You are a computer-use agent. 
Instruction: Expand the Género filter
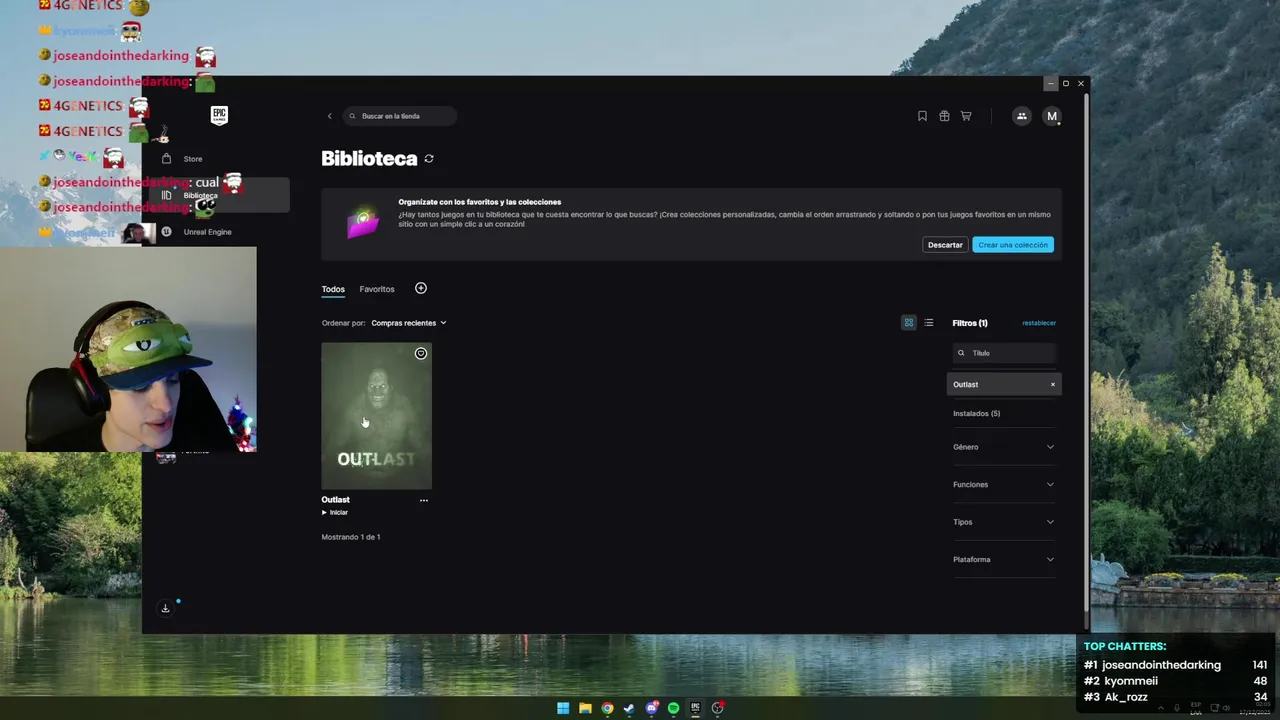click(x=1003, y=447)
